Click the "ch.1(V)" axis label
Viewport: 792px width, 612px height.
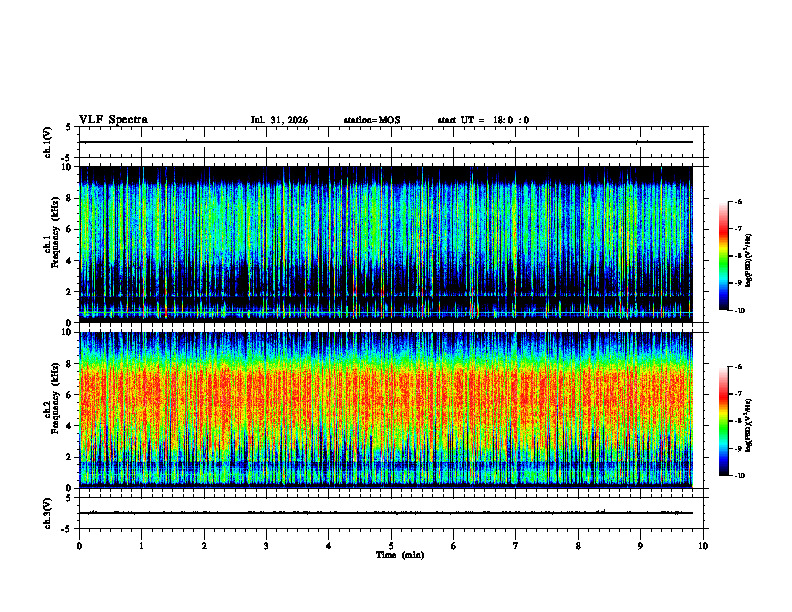point(48,142)
